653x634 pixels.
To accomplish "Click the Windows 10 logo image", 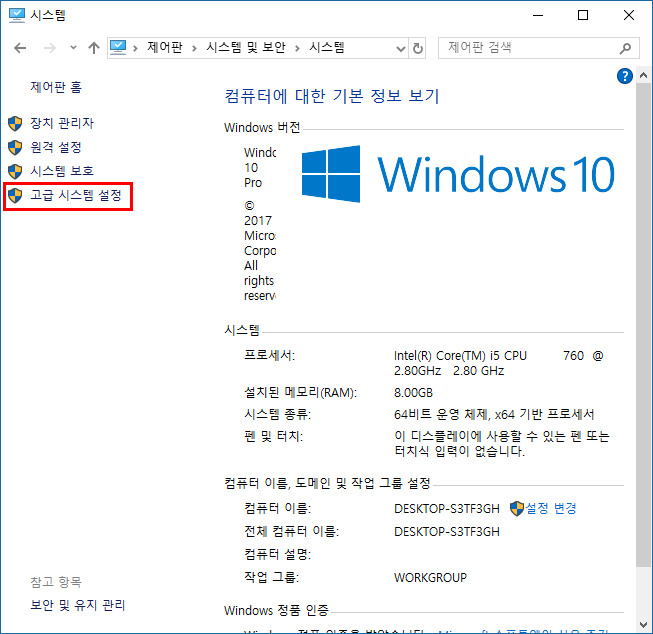I will pos(458,174).
